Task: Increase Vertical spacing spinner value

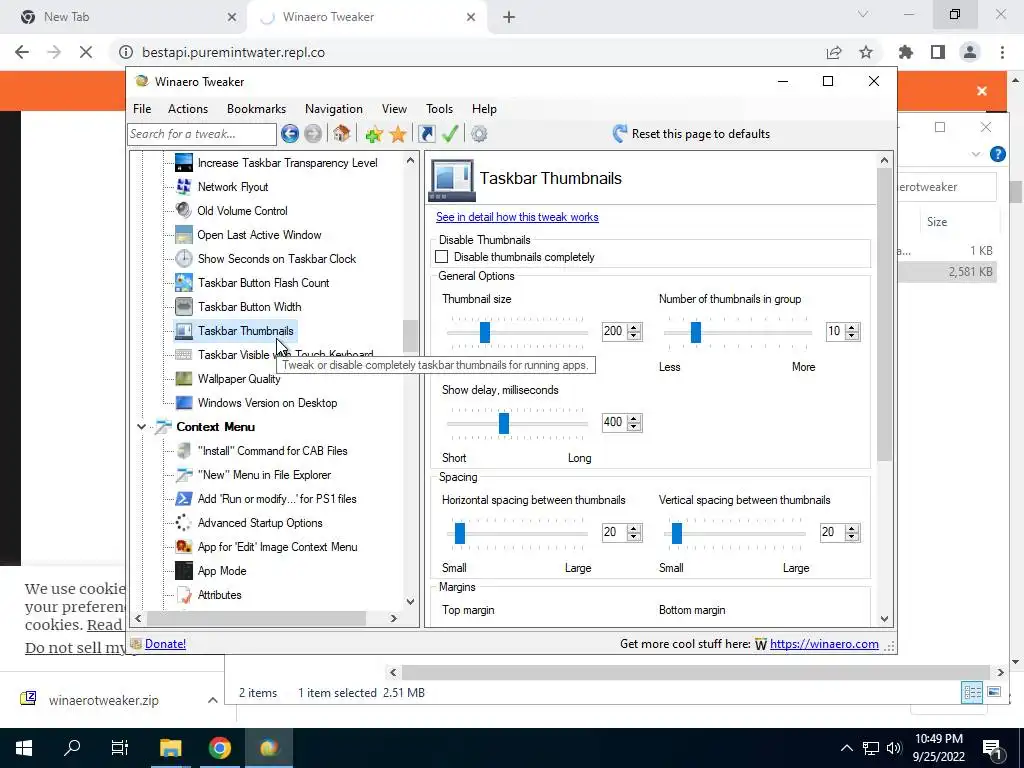Action: click(852, 528)
